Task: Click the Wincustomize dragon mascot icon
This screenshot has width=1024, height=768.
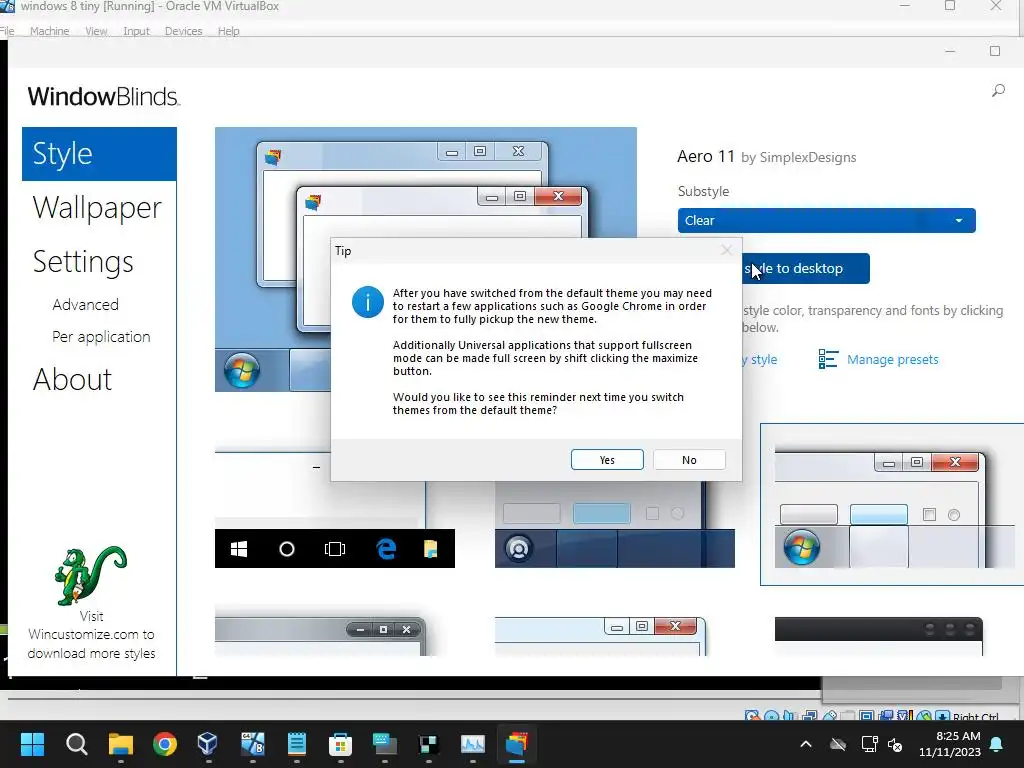Action: pos(90,575)
